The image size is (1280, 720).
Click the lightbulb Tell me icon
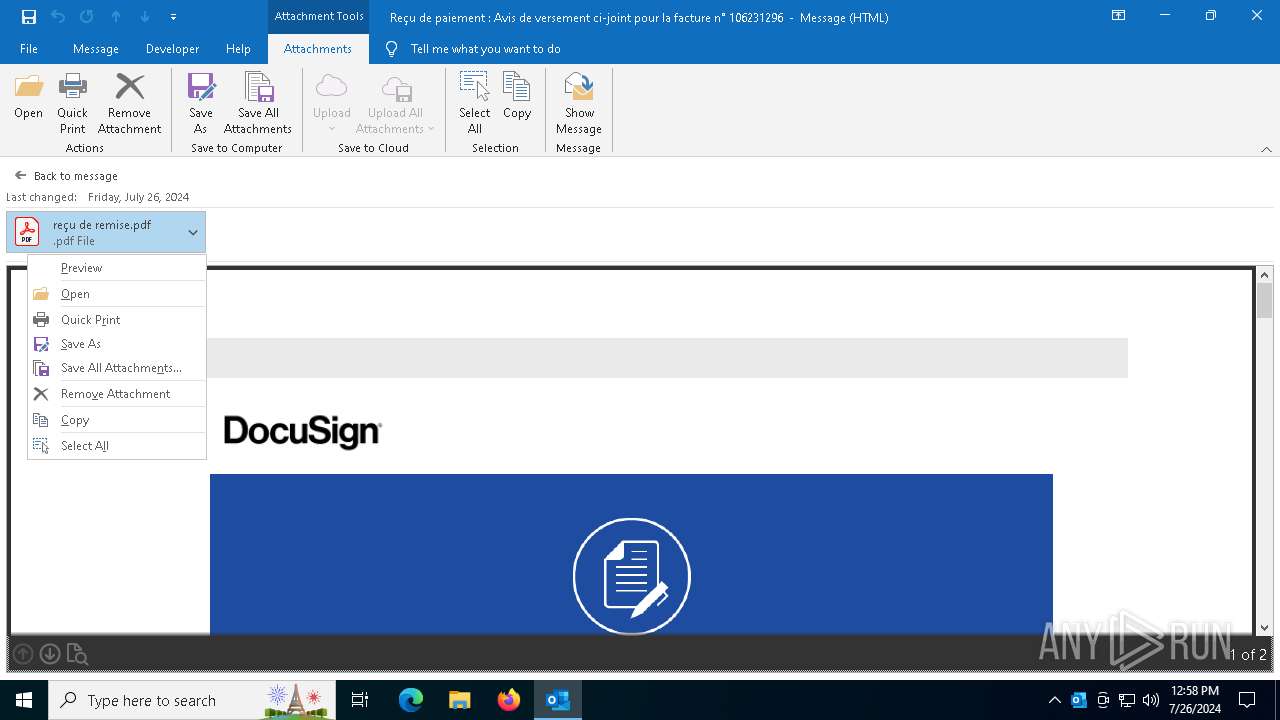click(x=392, y=49)
